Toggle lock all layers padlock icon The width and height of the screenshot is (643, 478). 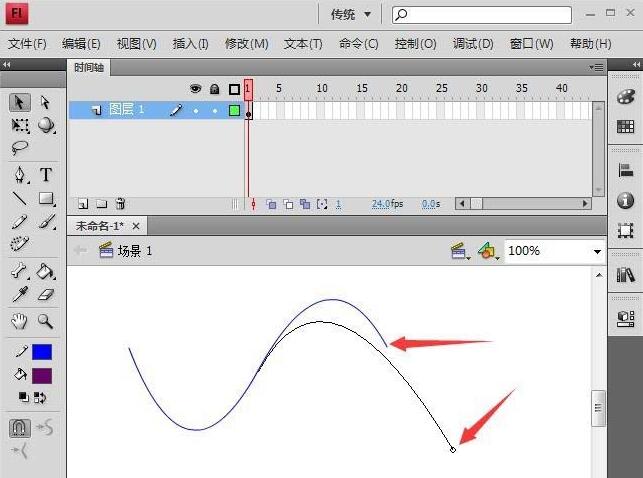214,89
